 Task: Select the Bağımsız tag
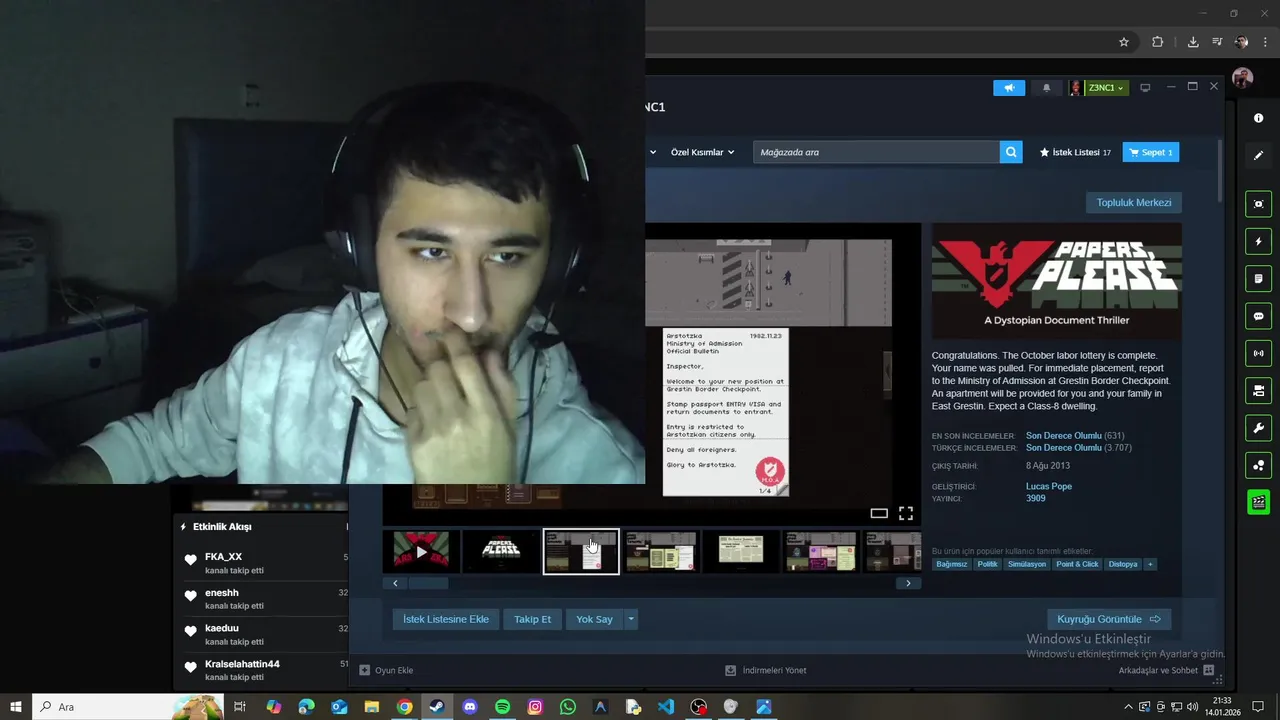point(951,564)
